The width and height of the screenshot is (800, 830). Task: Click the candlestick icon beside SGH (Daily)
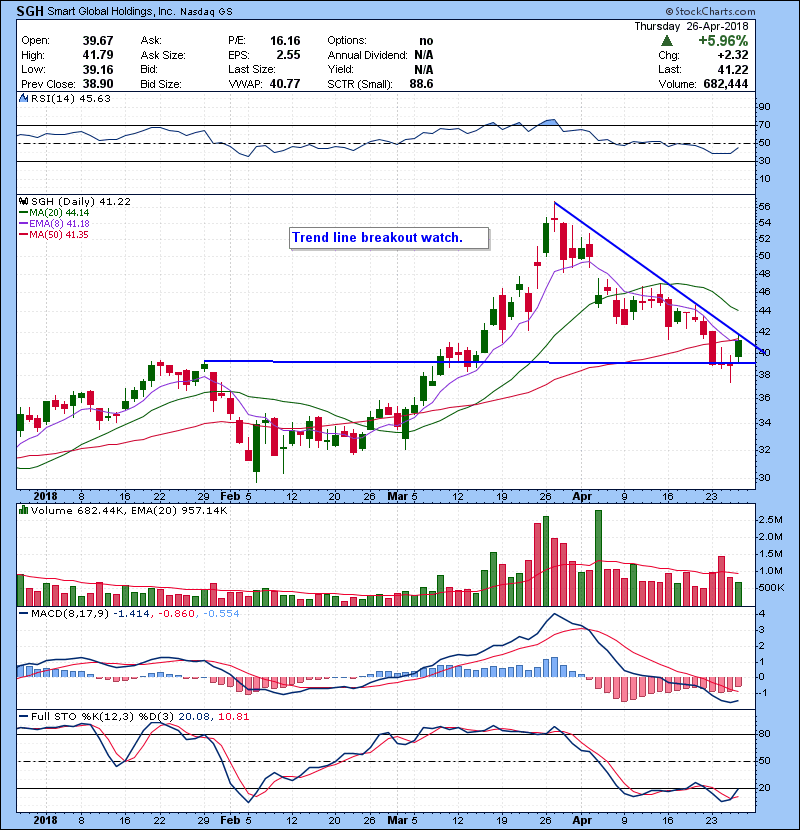pos(23,201)
